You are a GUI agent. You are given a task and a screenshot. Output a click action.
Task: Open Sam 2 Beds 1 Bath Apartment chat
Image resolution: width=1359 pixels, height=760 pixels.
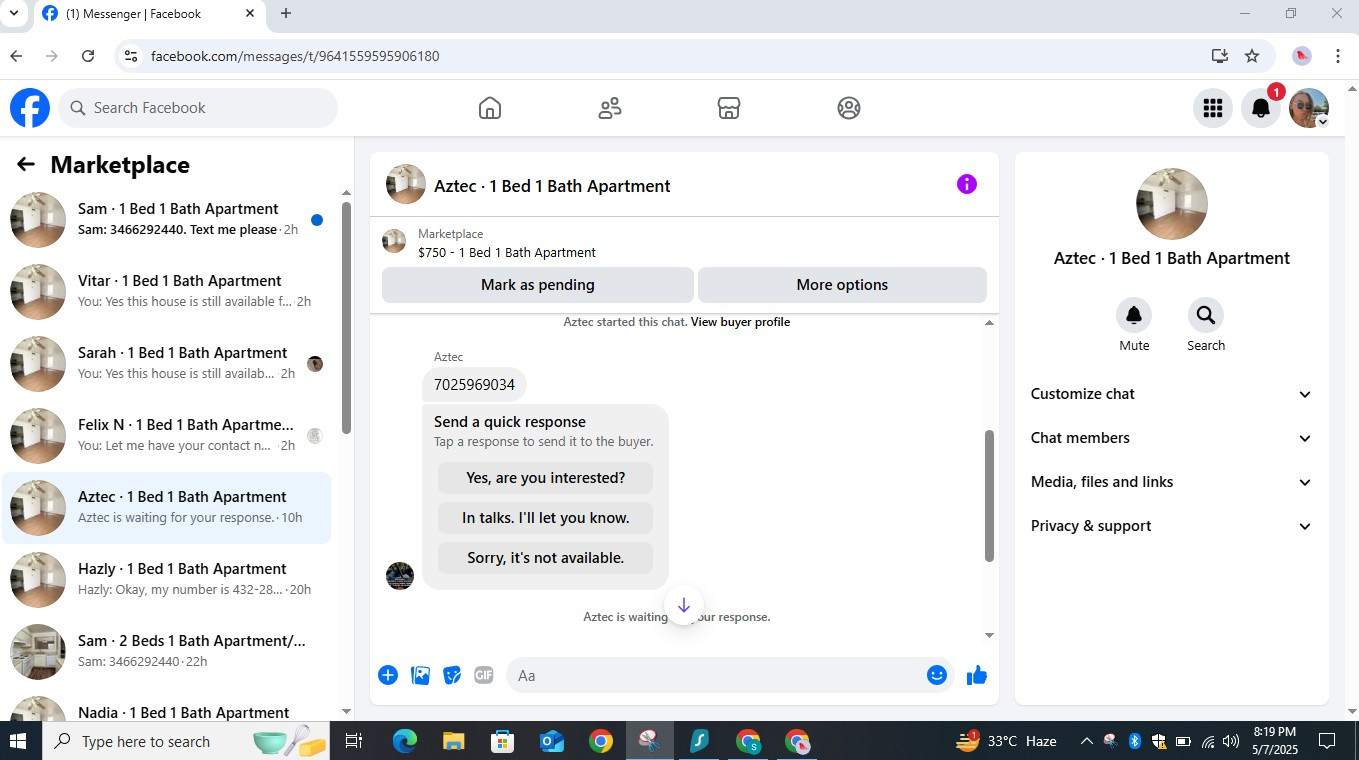(x=166, y=652)
